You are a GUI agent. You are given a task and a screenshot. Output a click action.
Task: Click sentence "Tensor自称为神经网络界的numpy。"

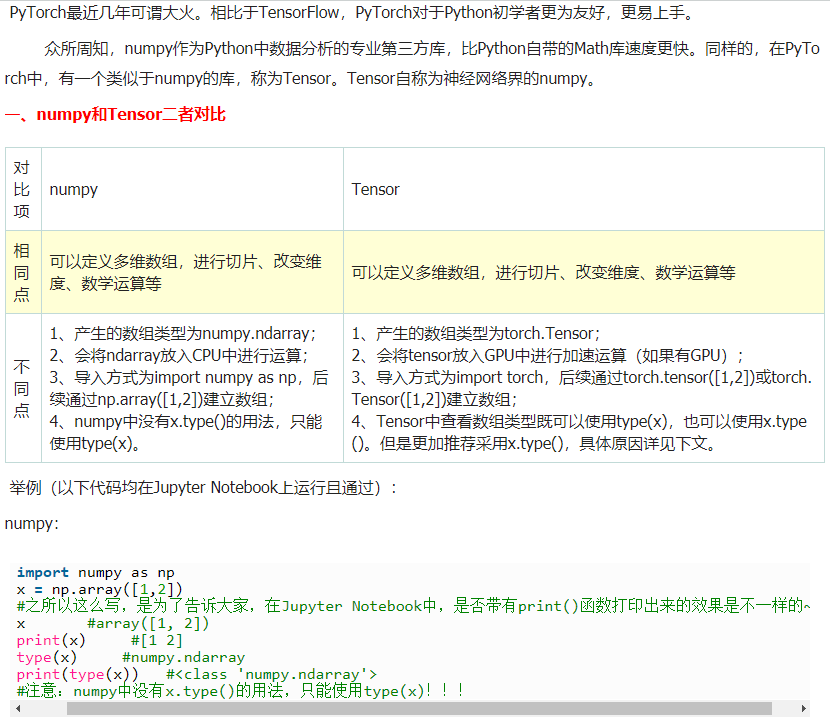click(x=472, y=78)
